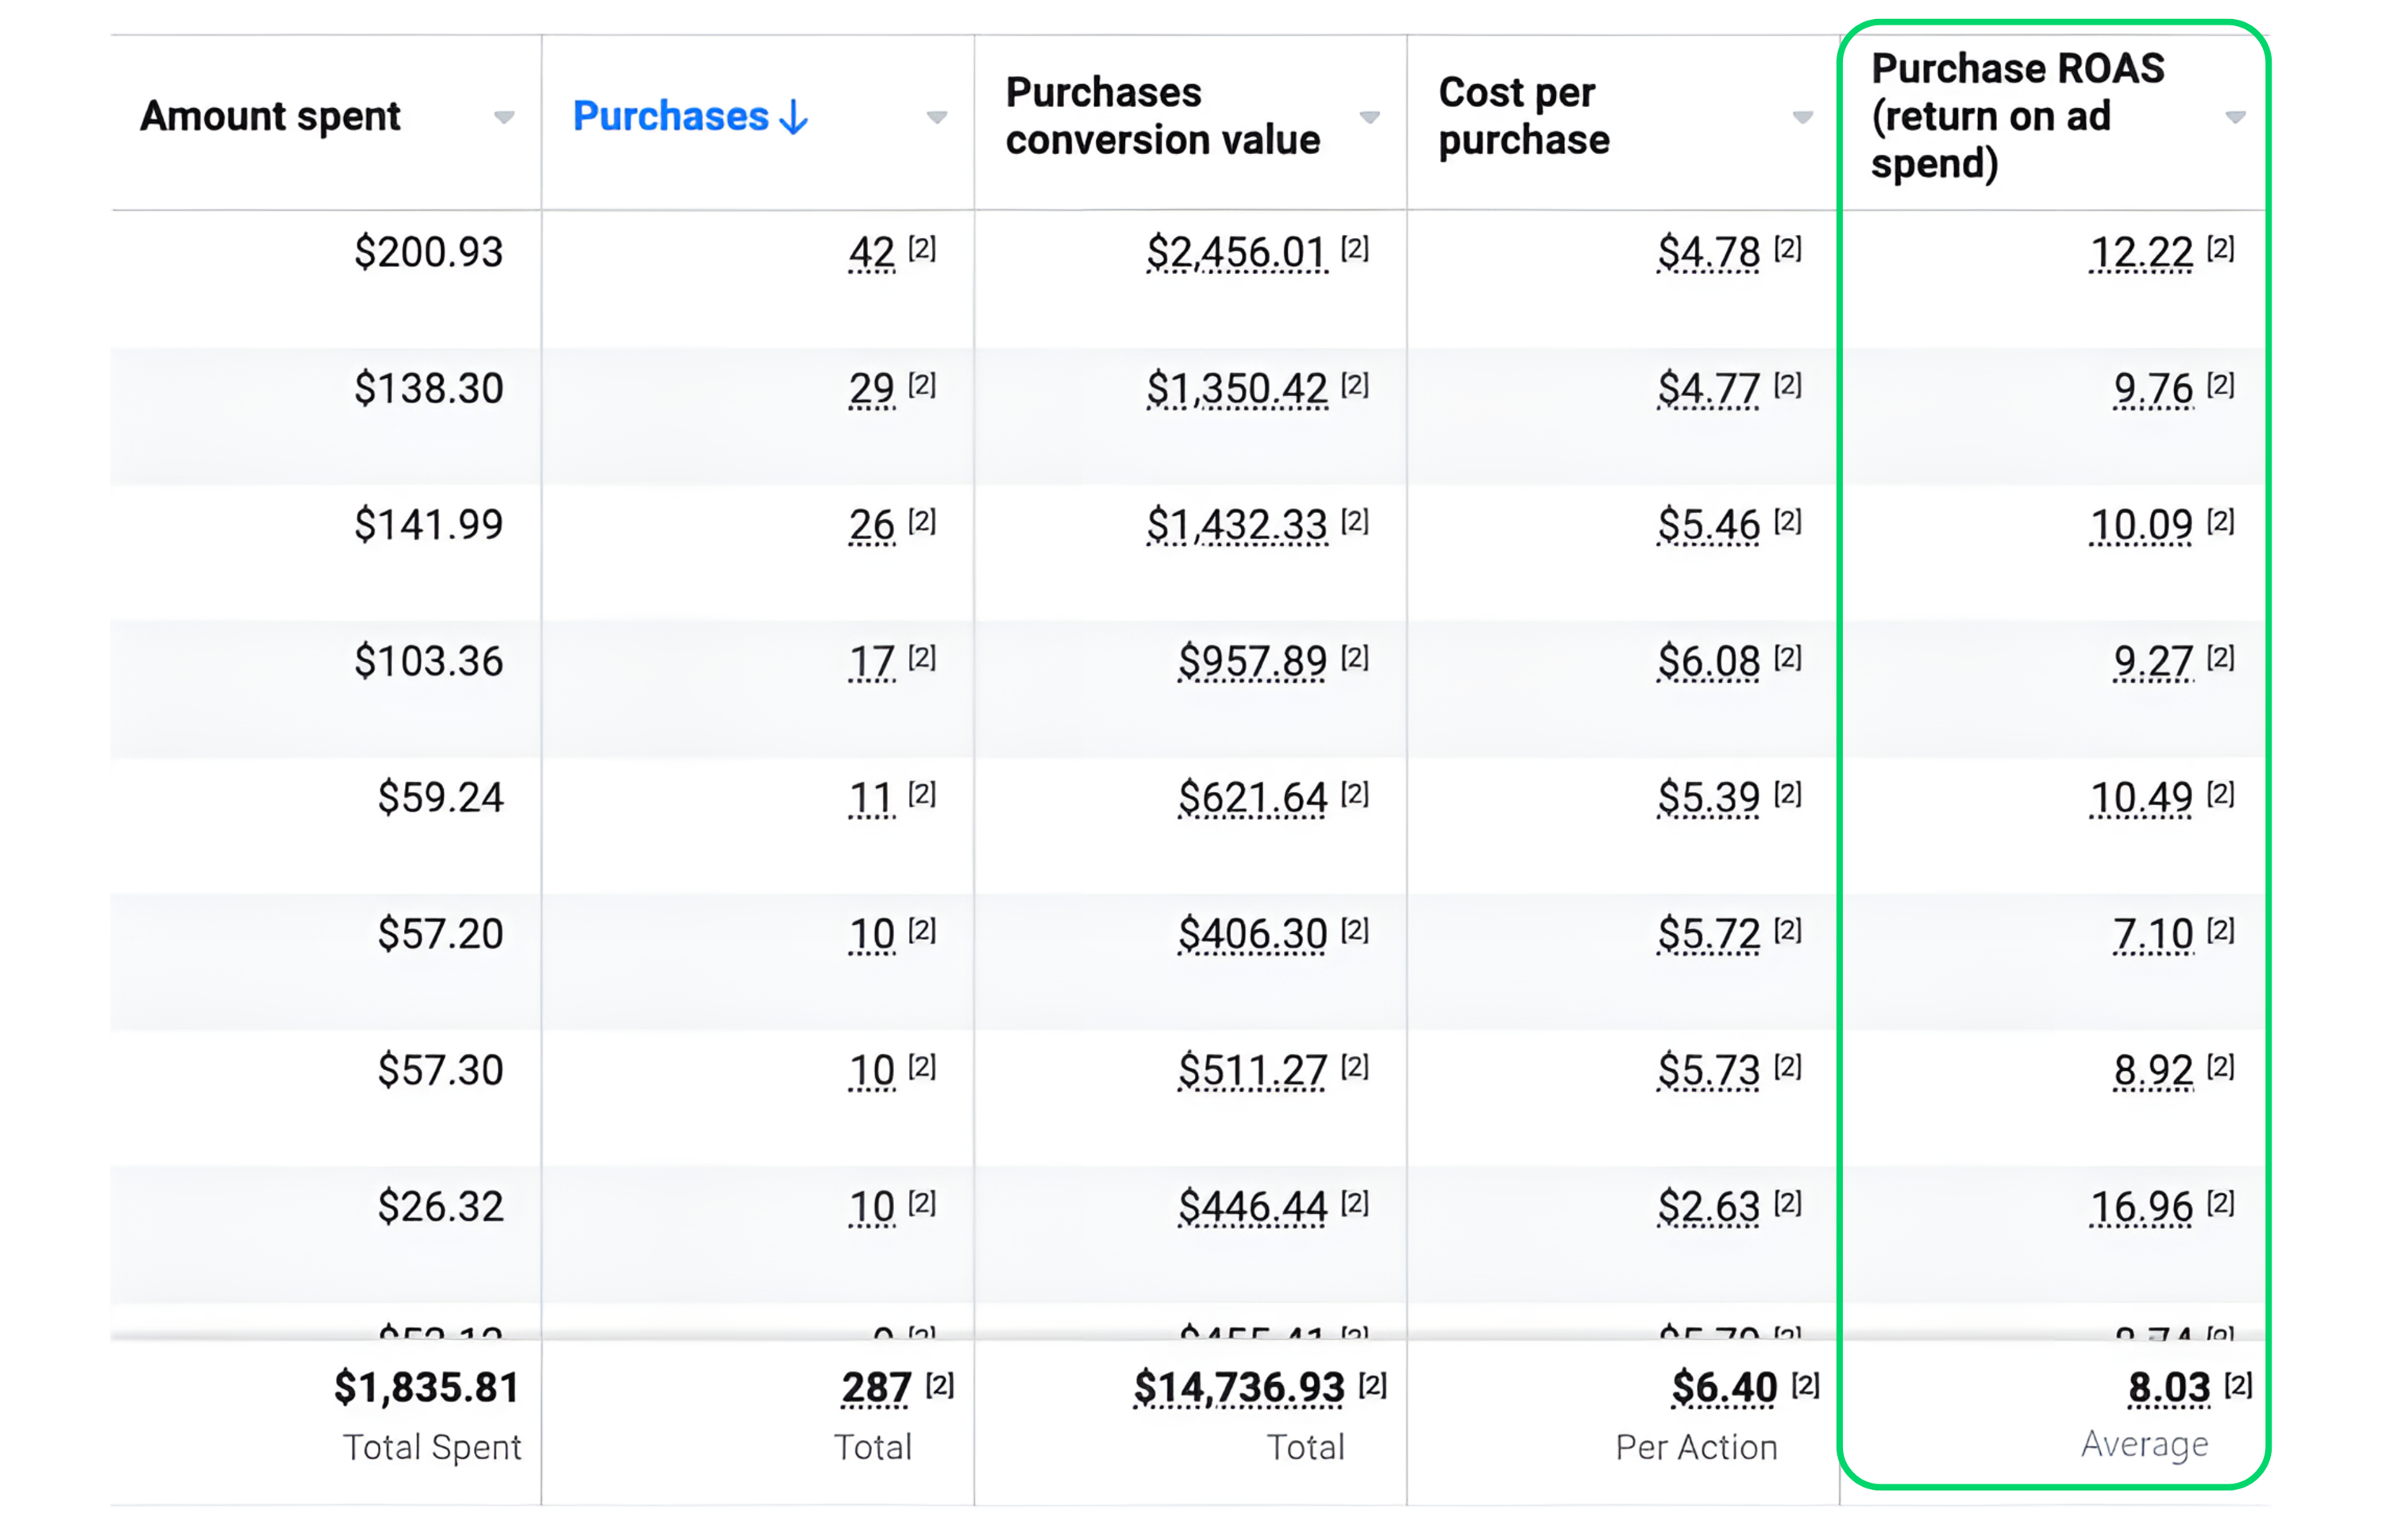Open the $621.64 conversion value
This screenshot has height=1540, width=2382.
tap(1252, 798)
